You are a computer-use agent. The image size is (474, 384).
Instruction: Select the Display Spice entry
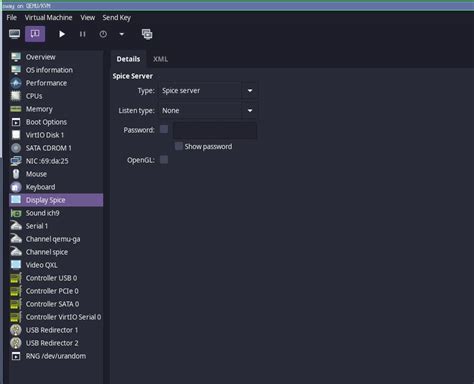56,200
